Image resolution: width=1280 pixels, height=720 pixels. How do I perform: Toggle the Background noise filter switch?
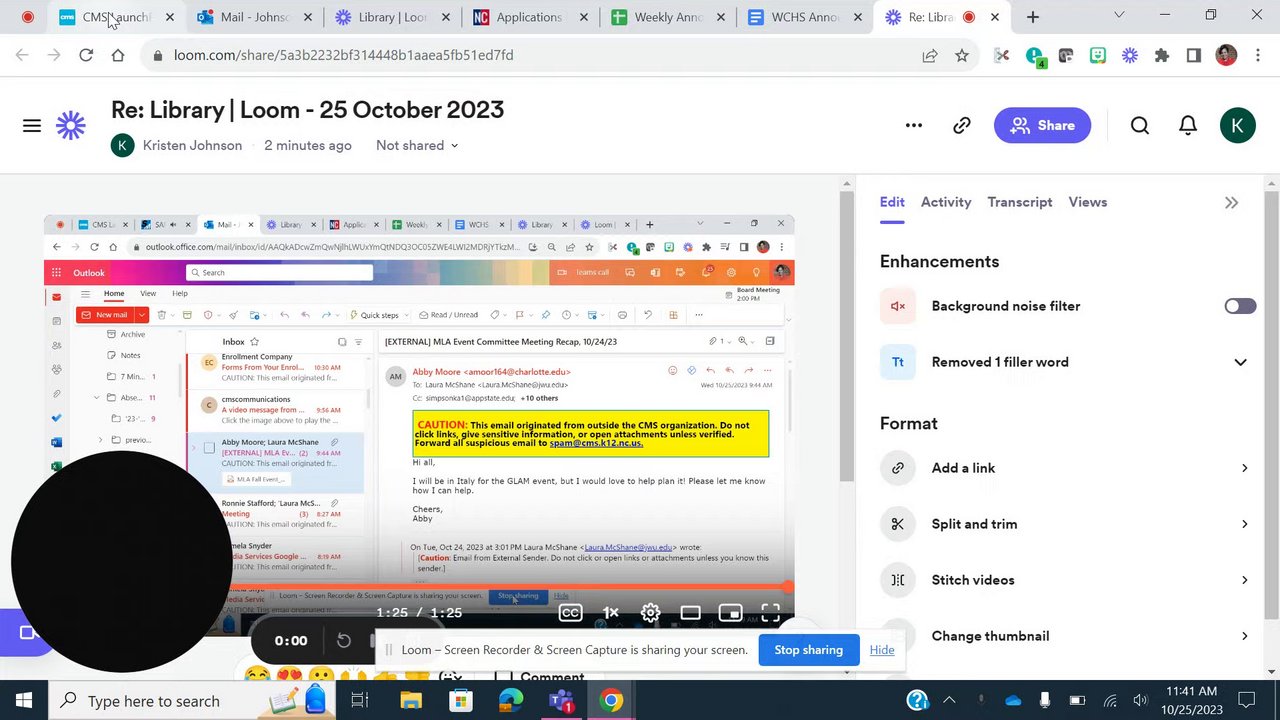(x=1240, y=306)
